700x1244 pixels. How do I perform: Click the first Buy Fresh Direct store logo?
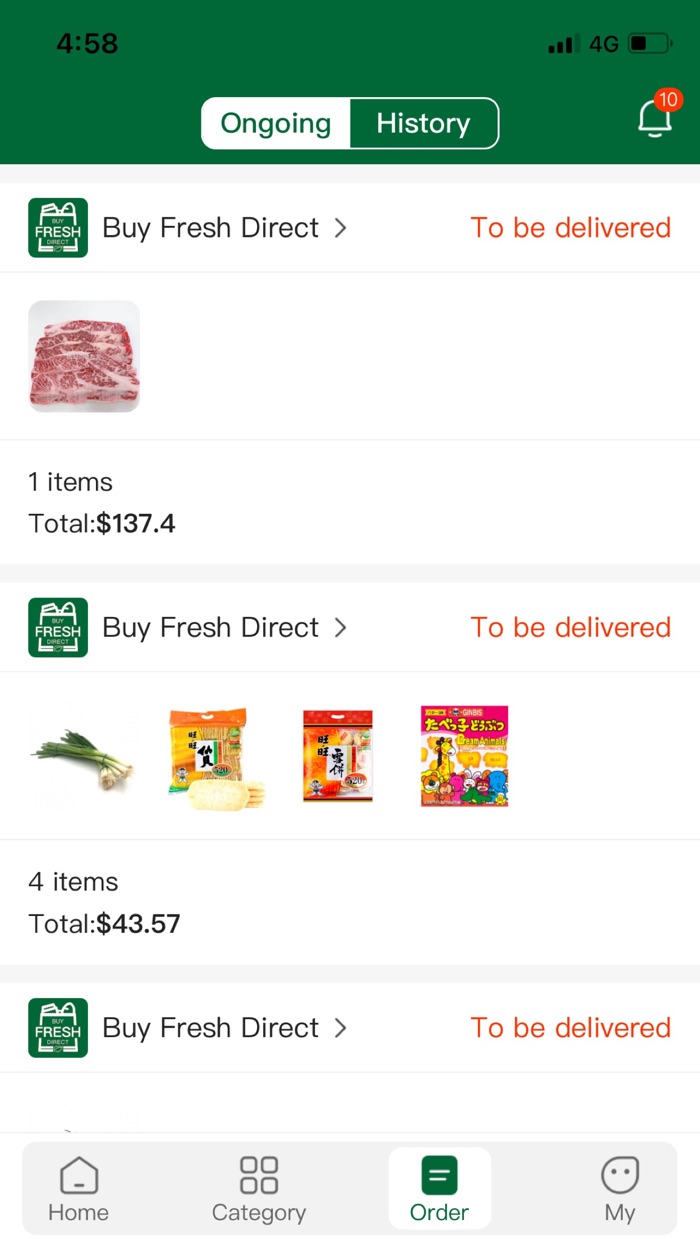pos(57,227)
